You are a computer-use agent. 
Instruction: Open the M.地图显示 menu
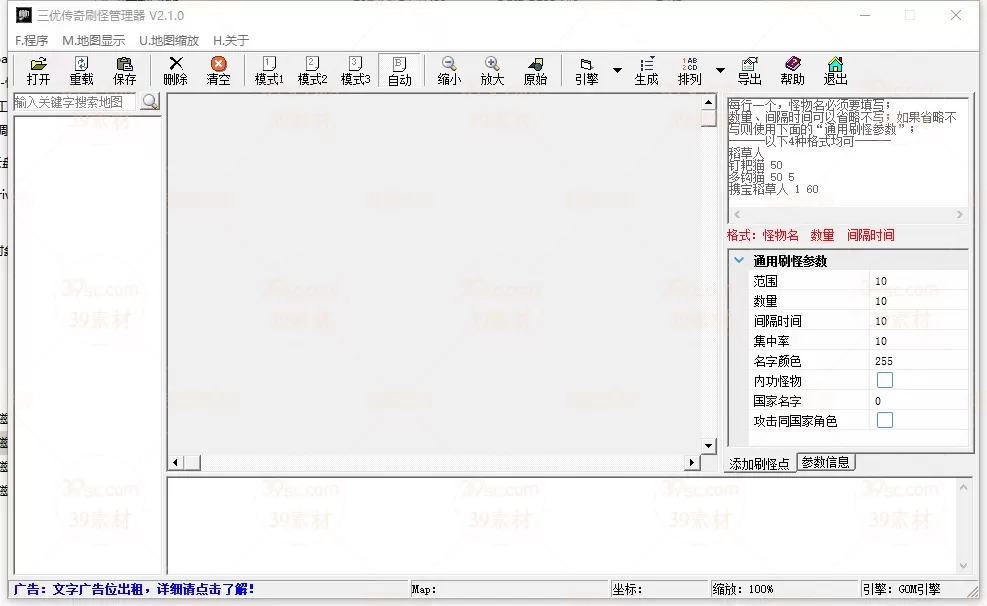[94, 41]
